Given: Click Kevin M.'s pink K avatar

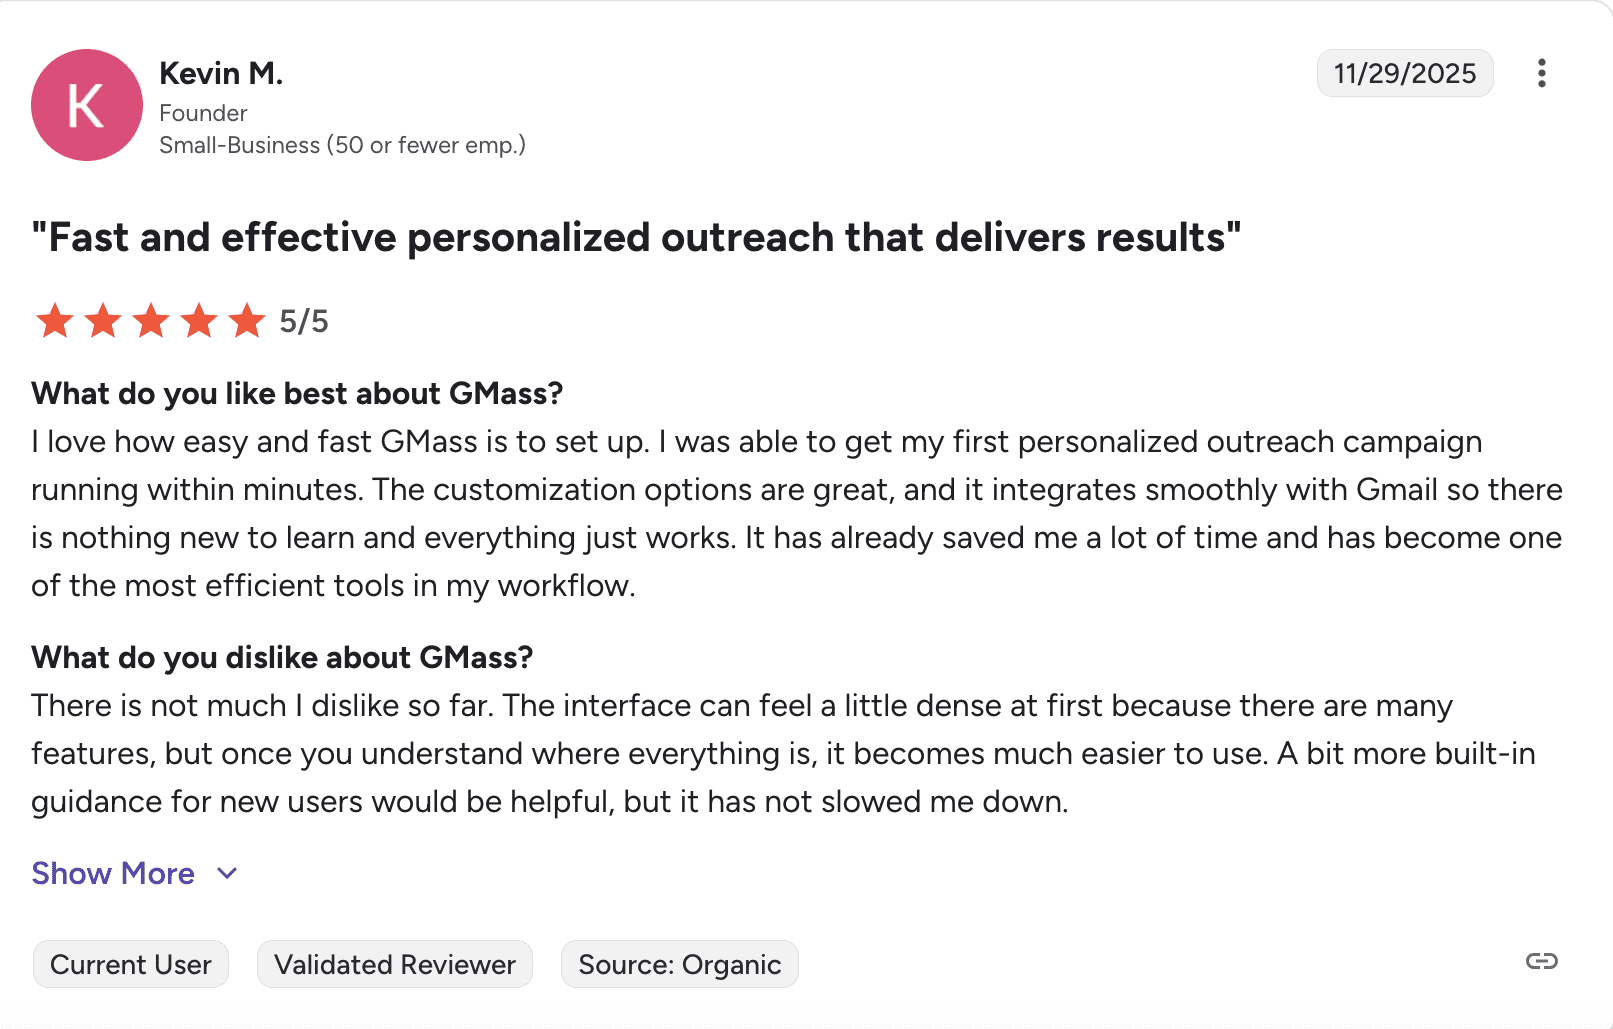Looking at the screenshot, I should [x=87, y=105].
